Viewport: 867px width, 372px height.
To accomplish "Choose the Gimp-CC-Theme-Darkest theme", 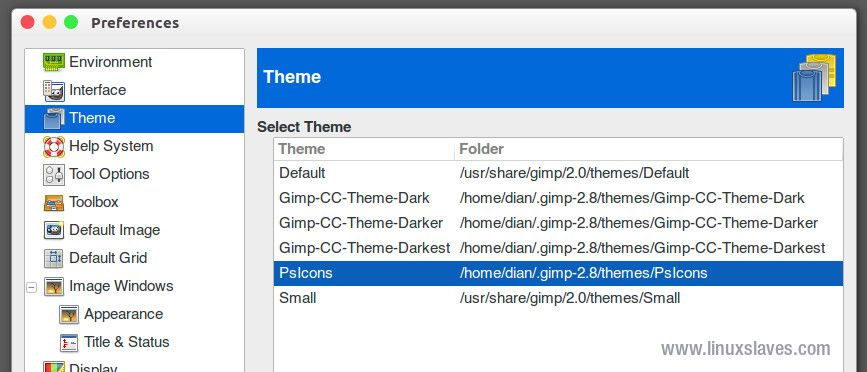I will tap(558, 248).
